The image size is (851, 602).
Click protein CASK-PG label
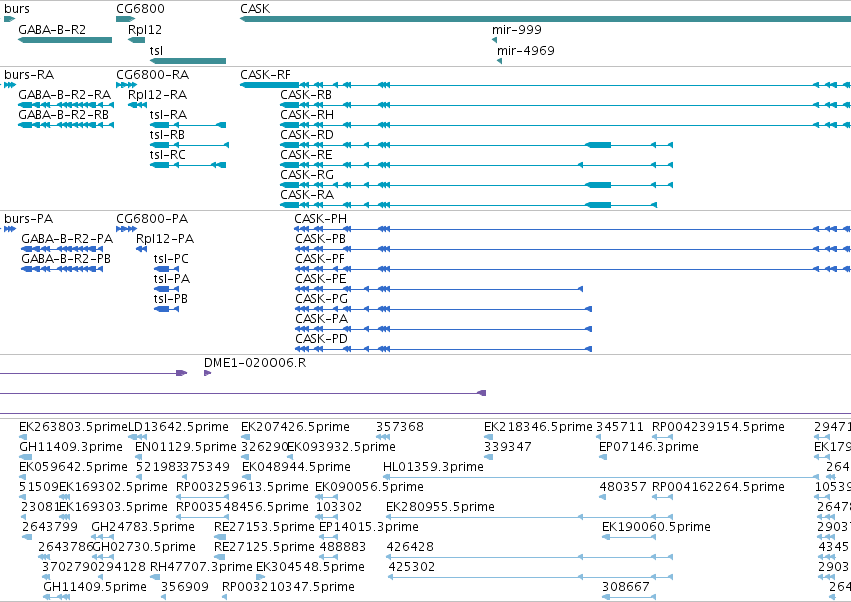point(321,299)
